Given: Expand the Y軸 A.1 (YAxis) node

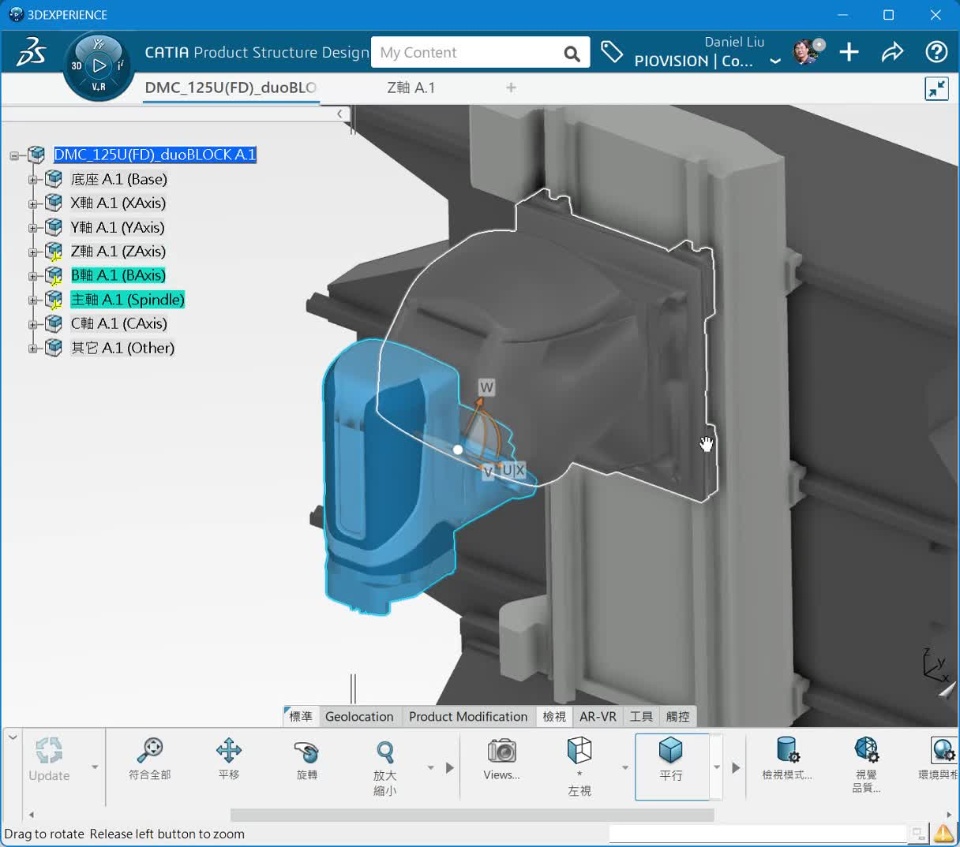Looking at the screenshot, I should click(32, 228).
